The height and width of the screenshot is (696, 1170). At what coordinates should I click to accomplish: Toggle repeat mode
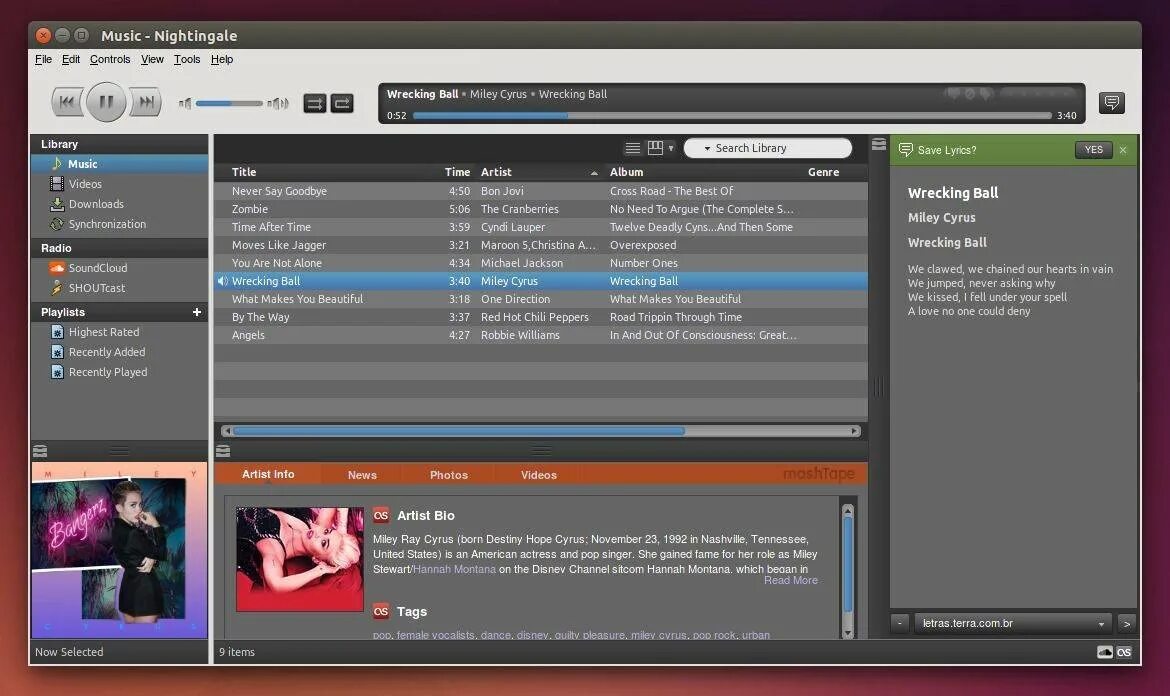point(342,103)
